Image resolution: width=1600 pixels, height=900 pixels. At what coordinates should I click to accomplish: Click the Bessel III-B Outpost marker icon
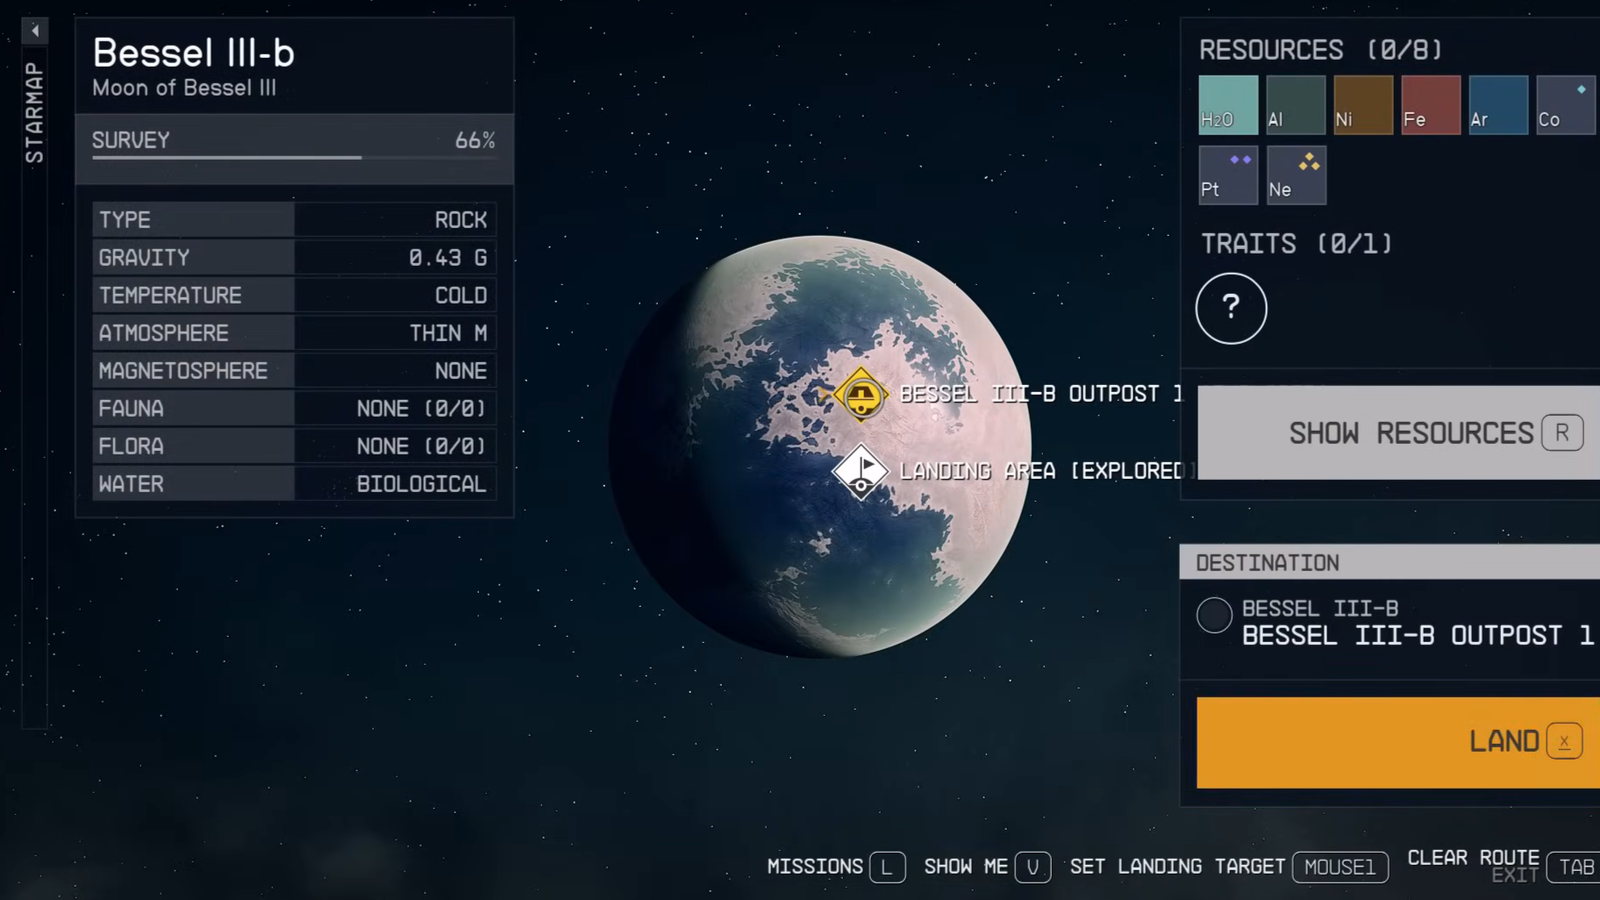860,395
